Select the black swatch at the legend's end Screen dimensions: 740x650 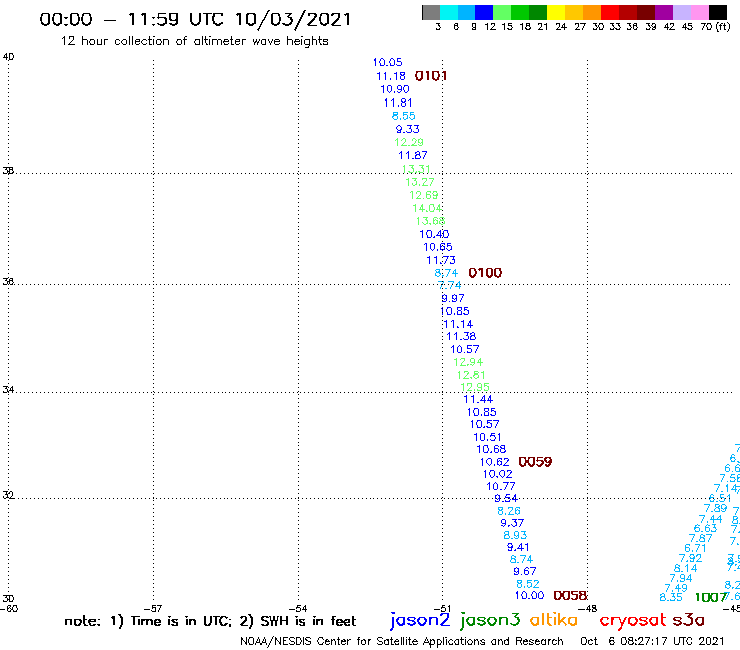click(x=718, y=12)
